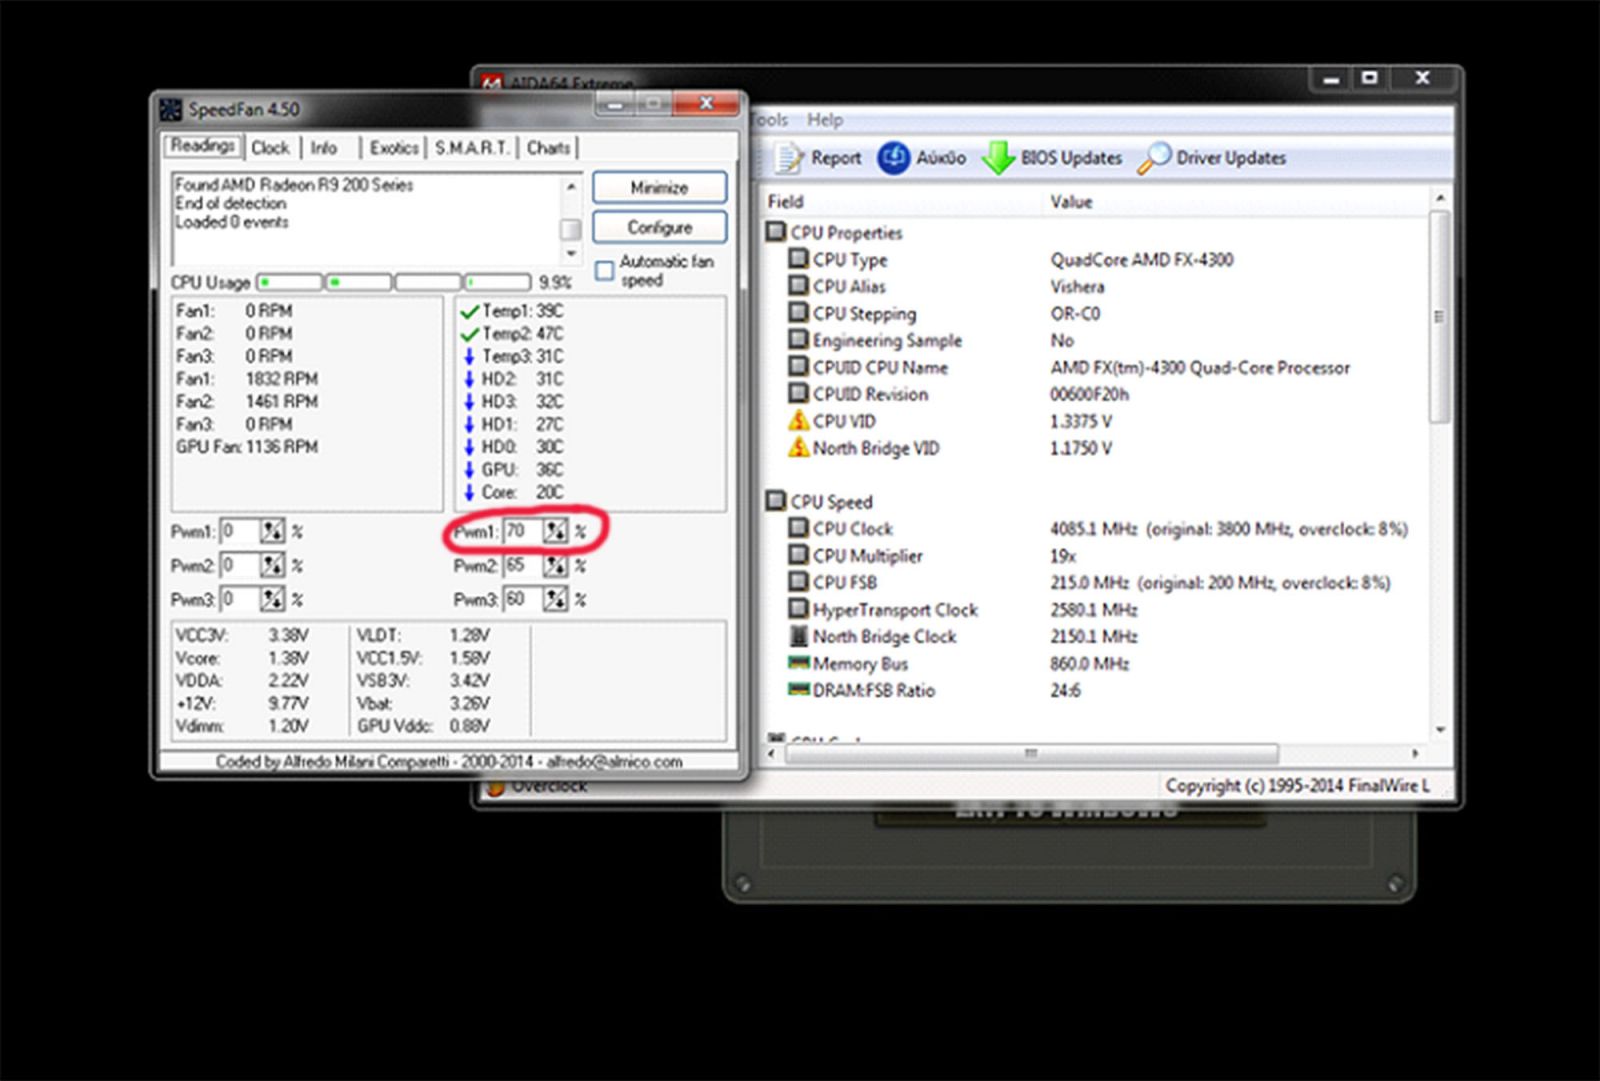Click the CPU Type row icon

point(798,259)
